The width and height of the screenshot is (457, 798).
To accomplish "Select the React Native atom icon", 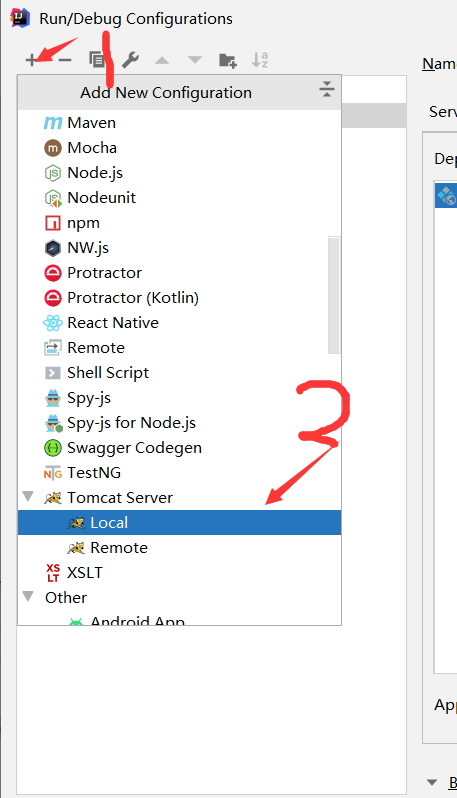I will (52, 323).
